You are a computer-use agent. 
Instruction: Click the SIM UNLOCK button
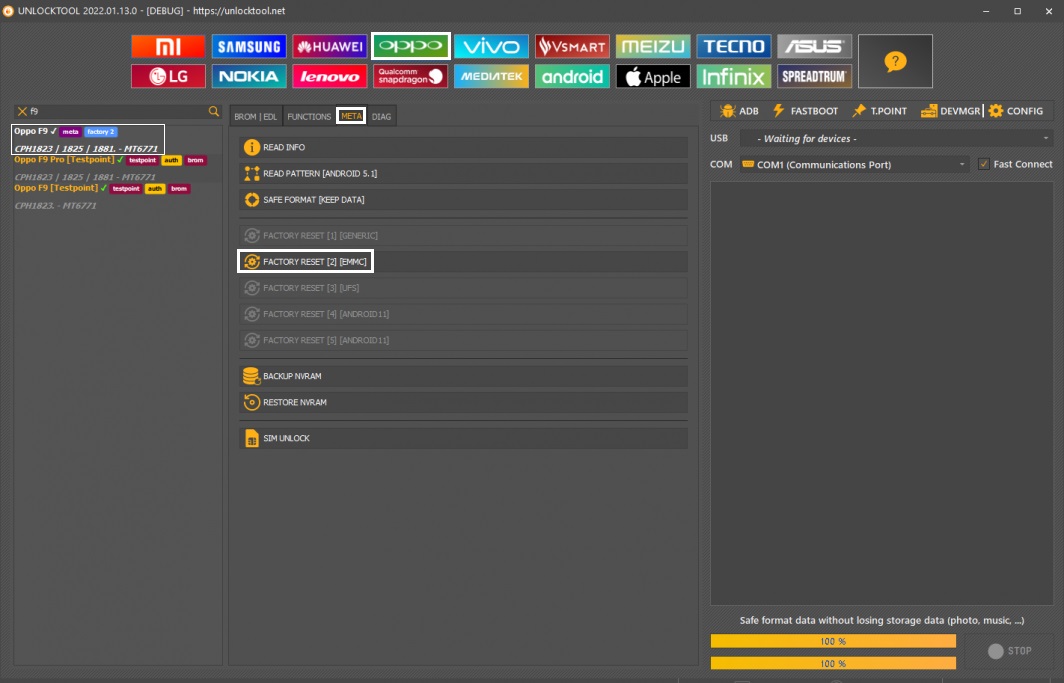click(463, 438)
